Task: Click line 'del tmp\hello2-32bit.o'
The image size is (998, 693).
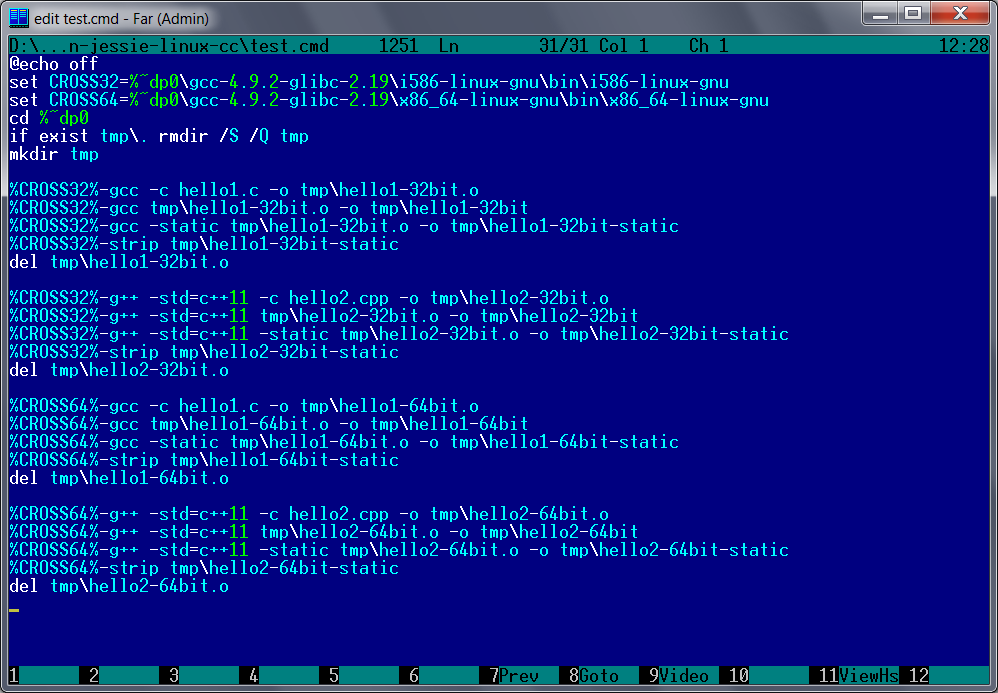Action: [x=119, y=370]
